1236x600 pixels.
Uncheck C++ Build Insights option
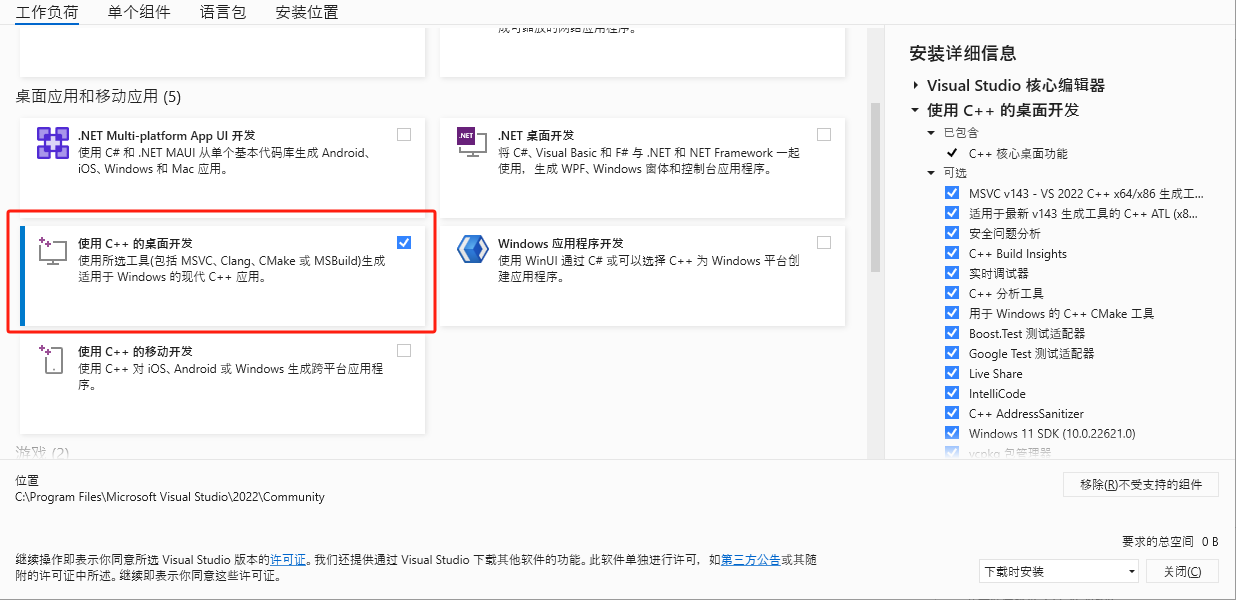(952, 253)
